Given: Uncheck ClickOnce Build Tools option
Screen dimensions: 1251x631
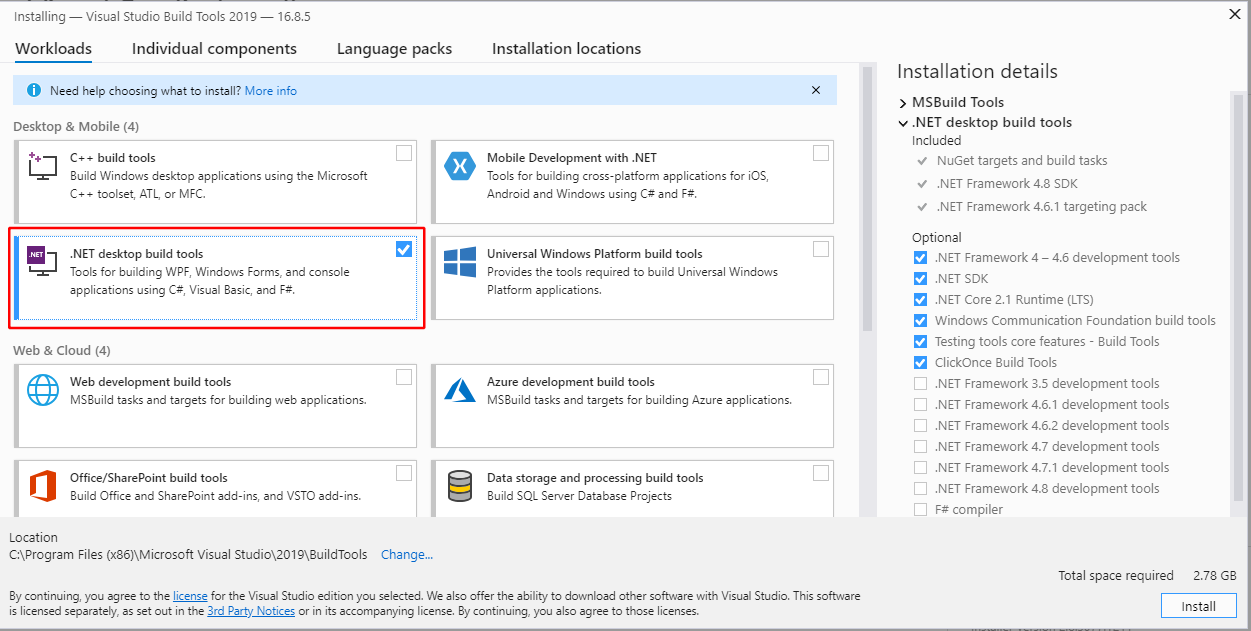Looking at the screenshot, I should point(920,363).
